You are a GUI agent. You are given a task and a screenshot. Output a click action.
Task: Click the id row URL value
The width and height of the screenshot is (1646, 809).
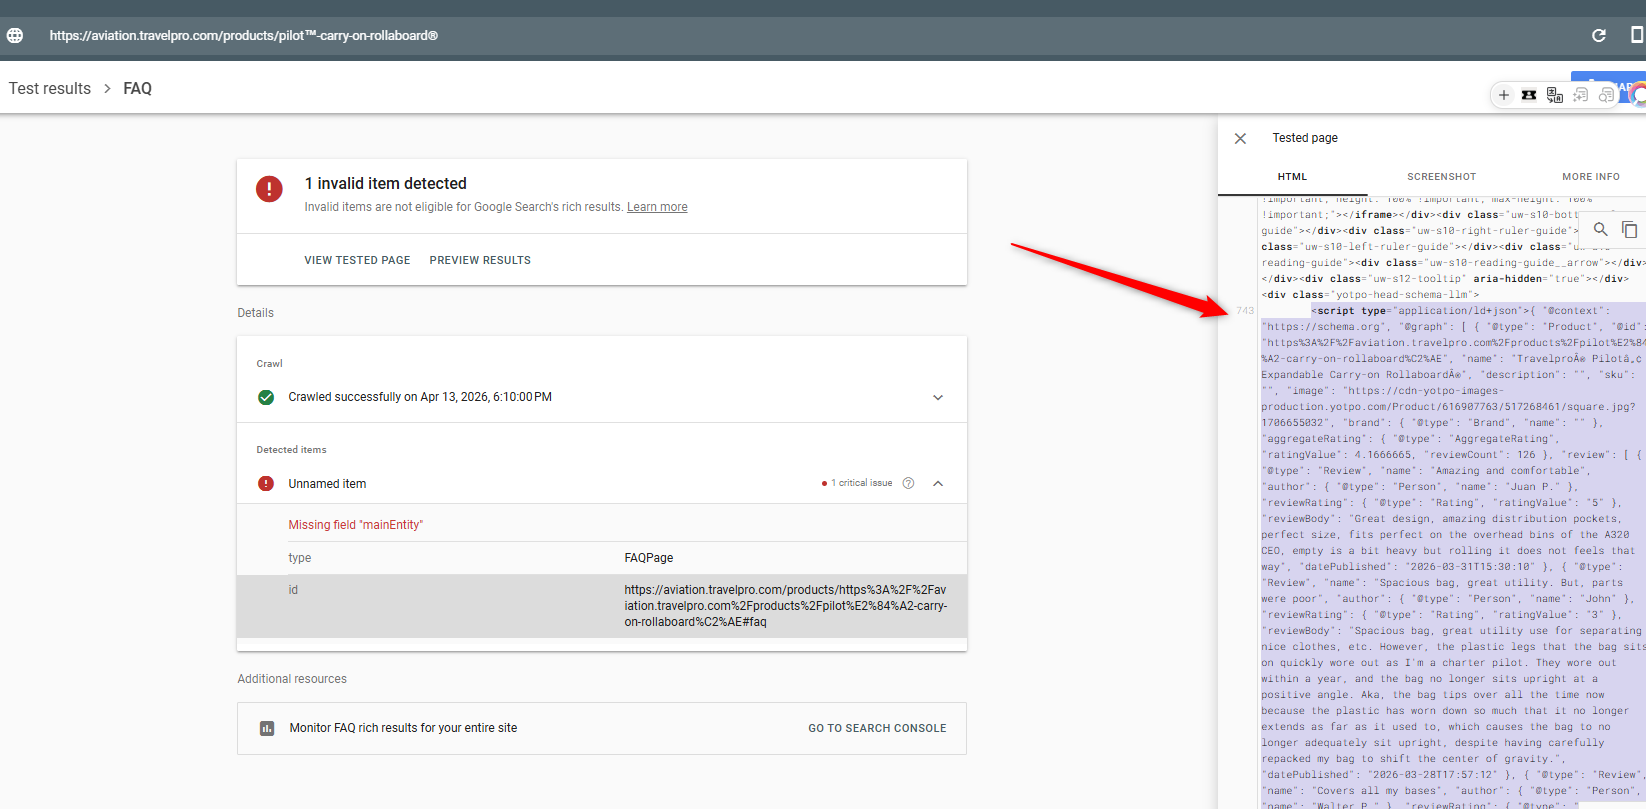[x=786, y=606]
